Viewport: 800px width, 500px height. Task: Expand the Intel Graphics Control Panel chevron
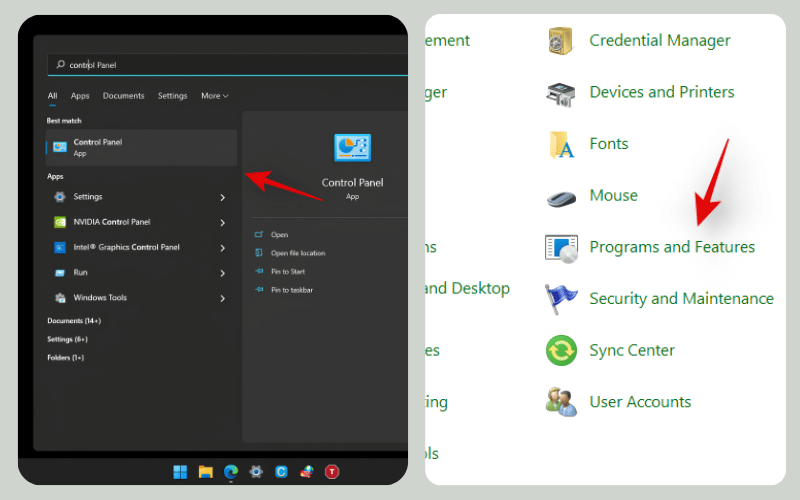pyautogui.click(x=222, y=248)
